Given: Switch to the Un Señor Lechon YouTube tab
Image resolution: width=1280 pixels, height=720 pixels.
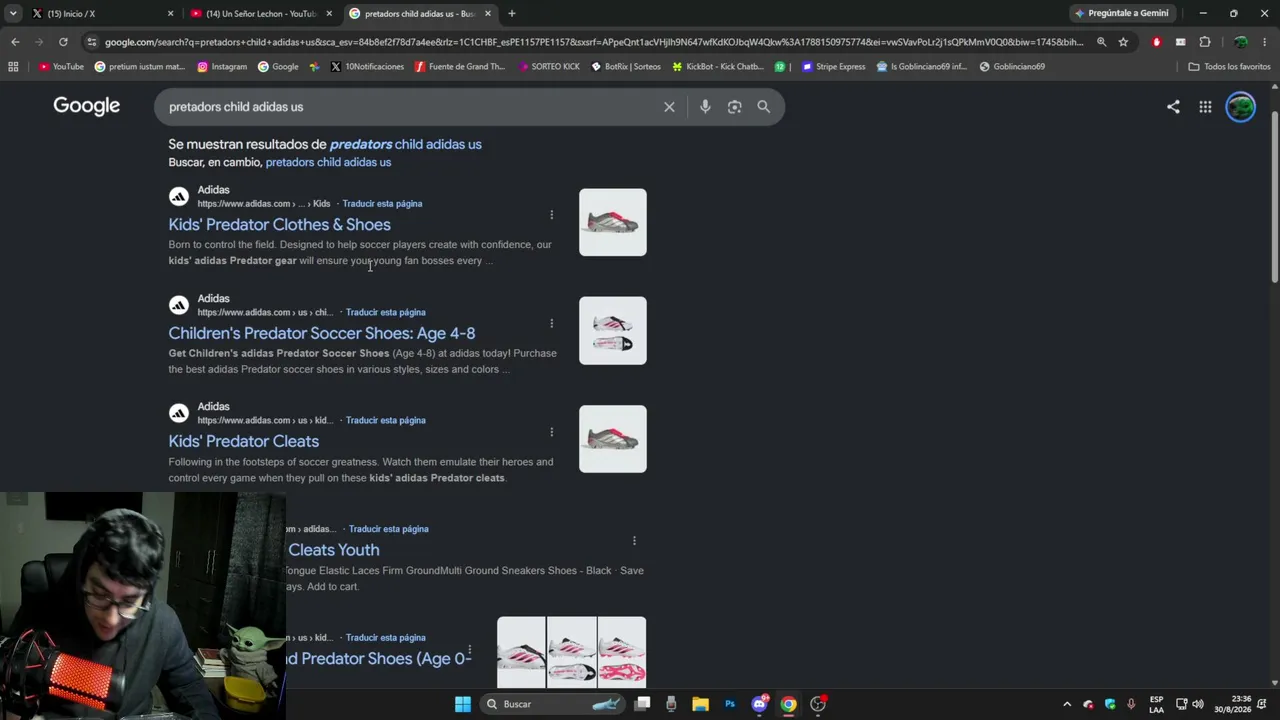Looking at the screenshot, I should tap(260, 13).
